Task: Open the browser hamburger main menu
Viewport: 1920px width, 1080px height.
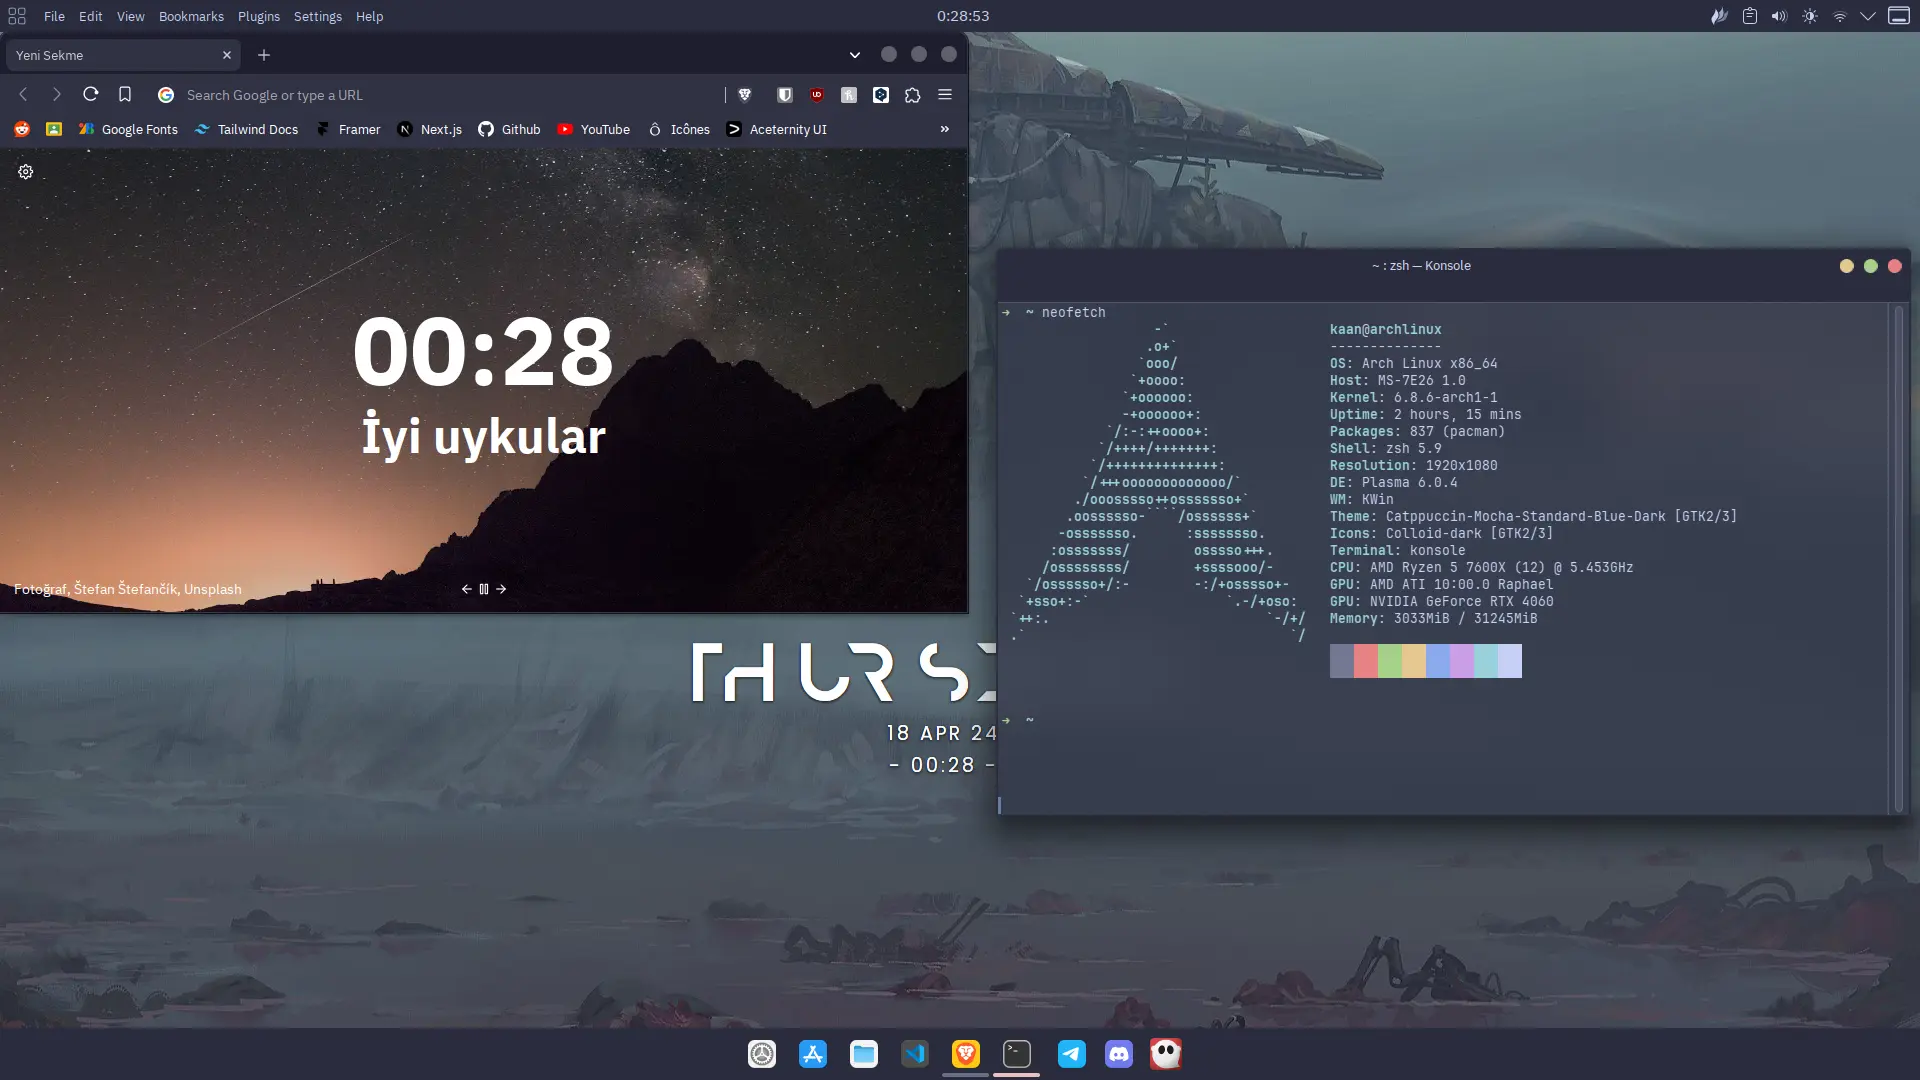Action: (x=945, y=94)
